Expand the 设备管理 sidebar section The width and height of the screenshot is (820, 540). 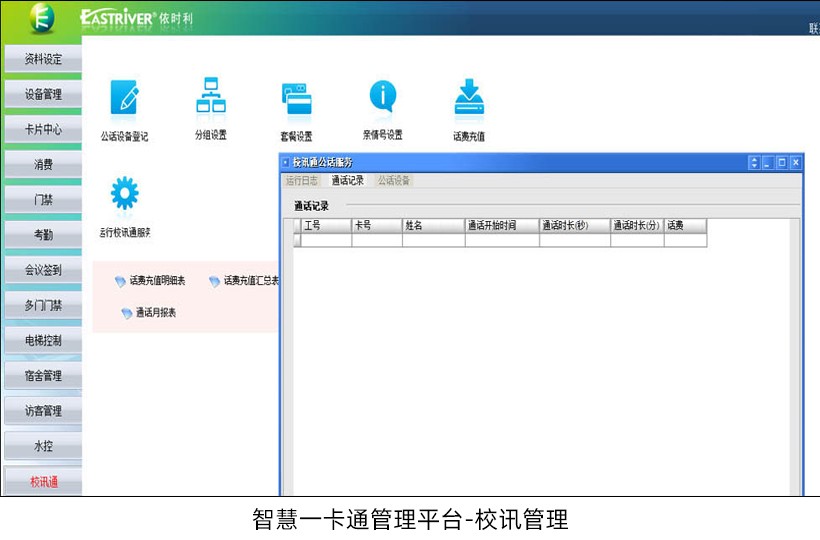tap(42, 94)
